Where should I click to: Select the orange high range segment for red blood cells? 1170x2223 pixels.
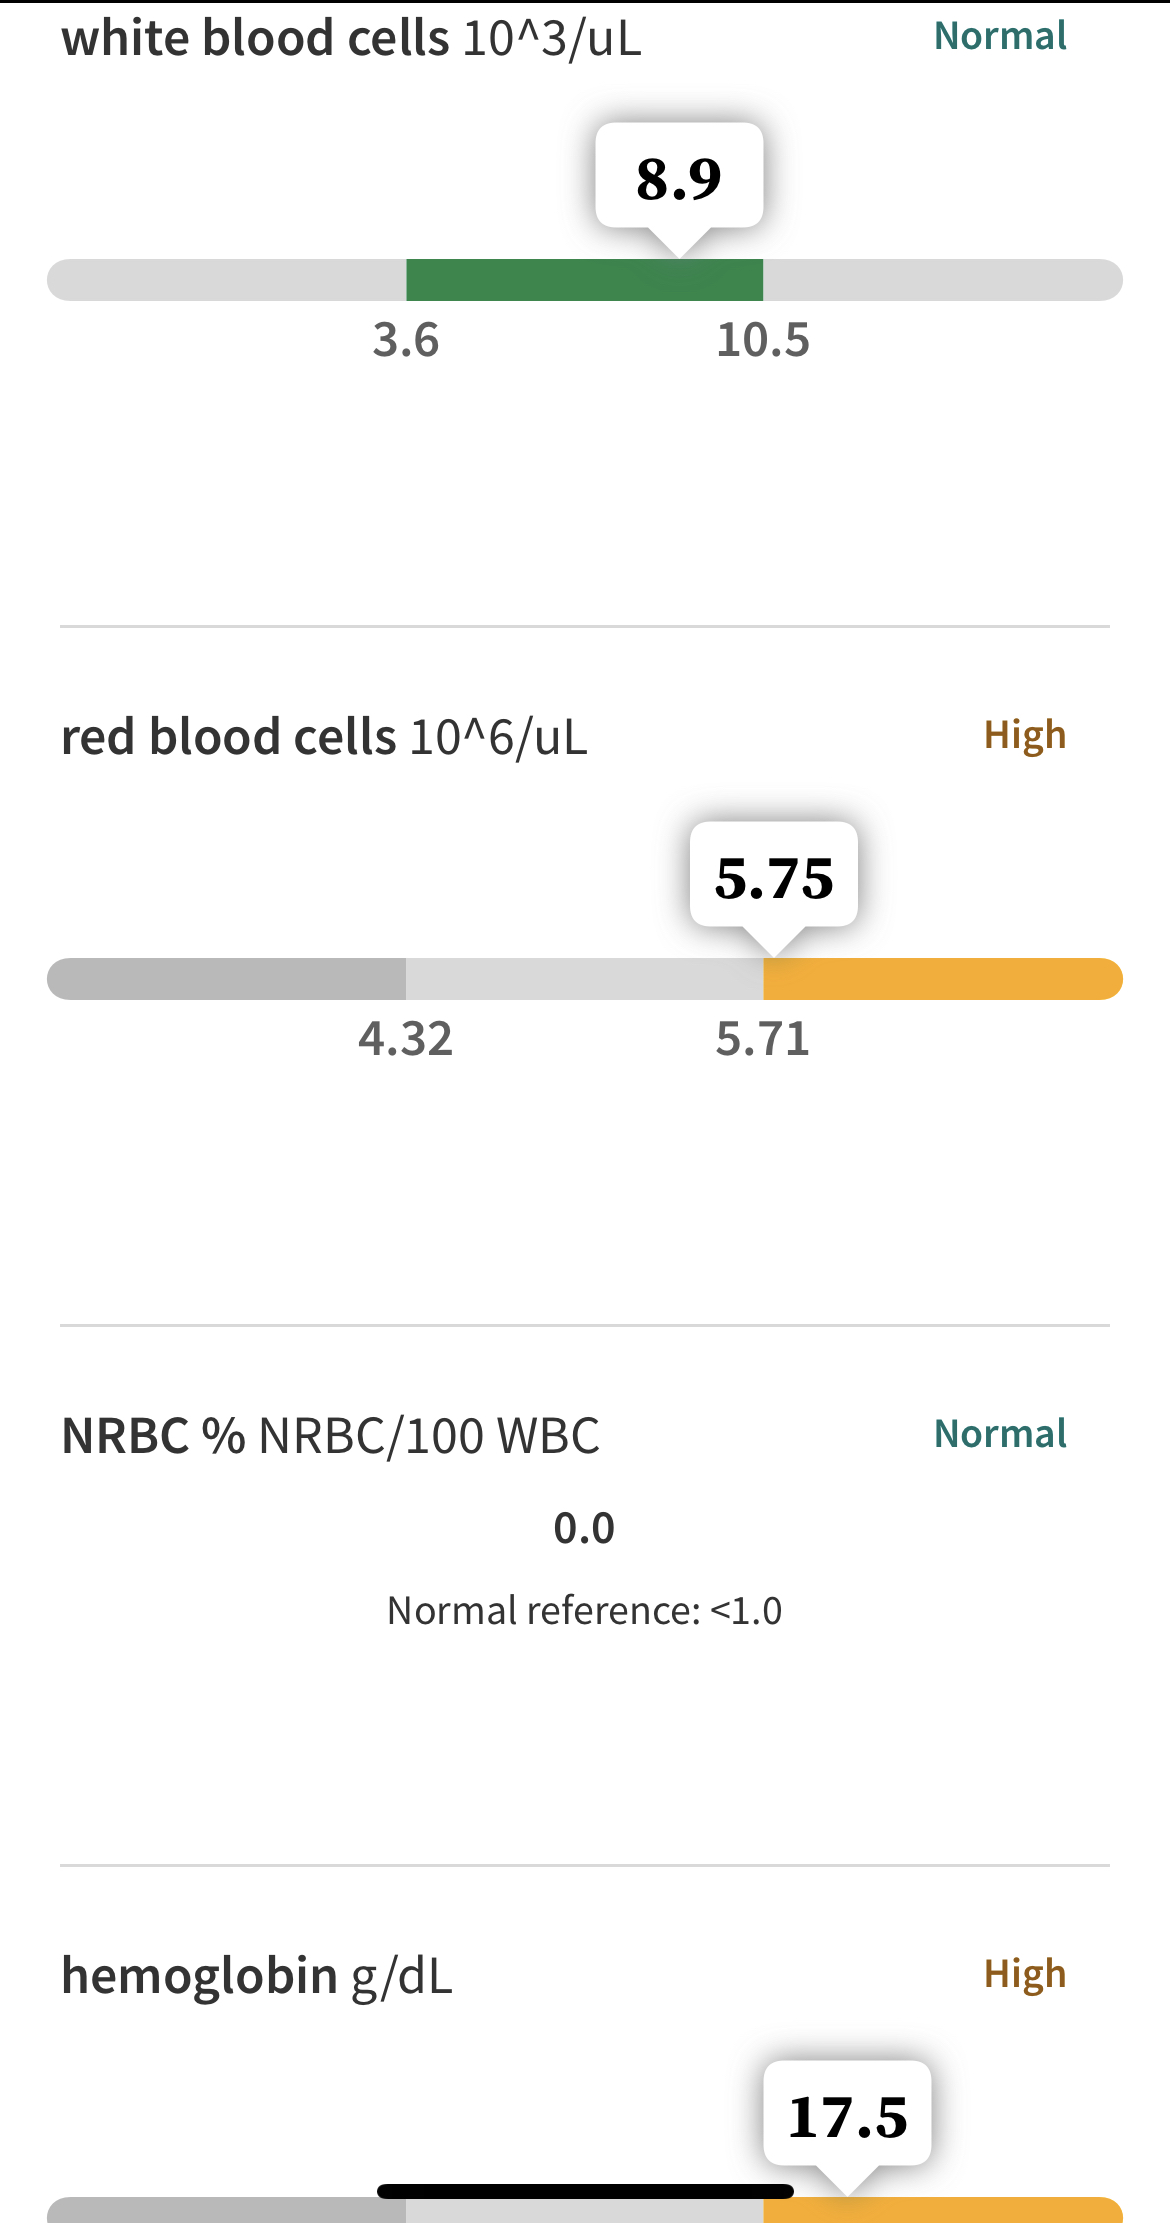point(943,979)
